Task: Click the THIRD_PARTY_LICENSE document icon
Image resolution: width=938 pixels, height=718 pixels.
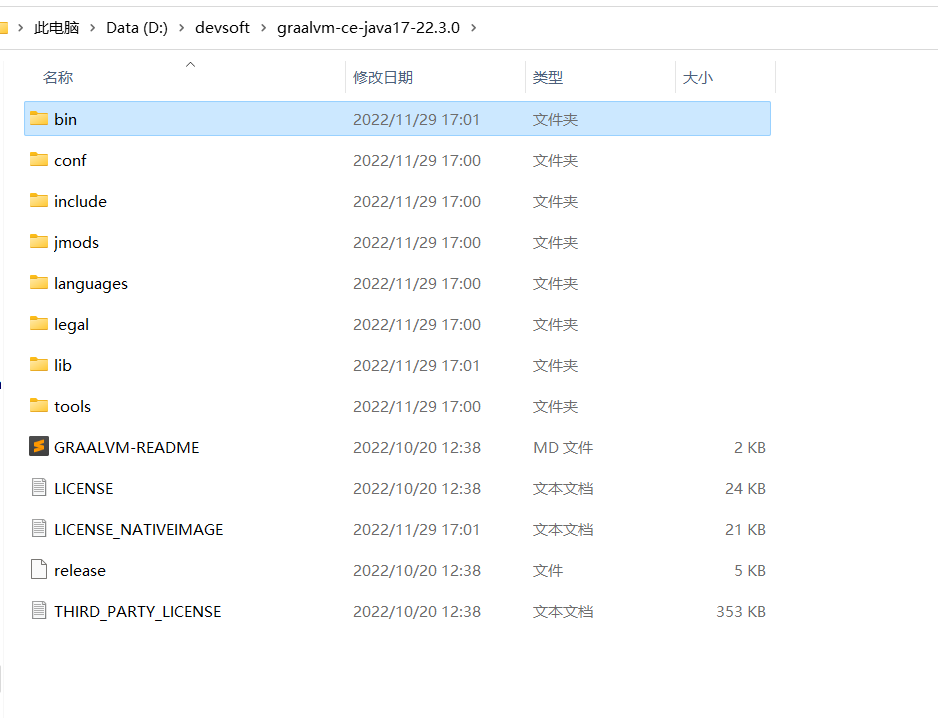Action: [39, 610]
